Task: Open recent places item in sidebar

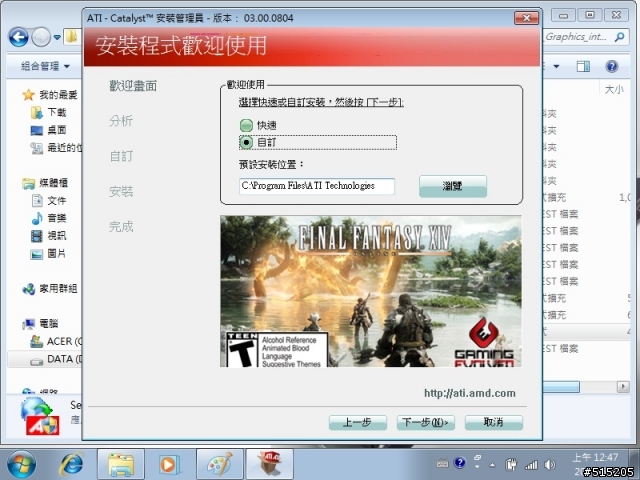Action: 56,148
